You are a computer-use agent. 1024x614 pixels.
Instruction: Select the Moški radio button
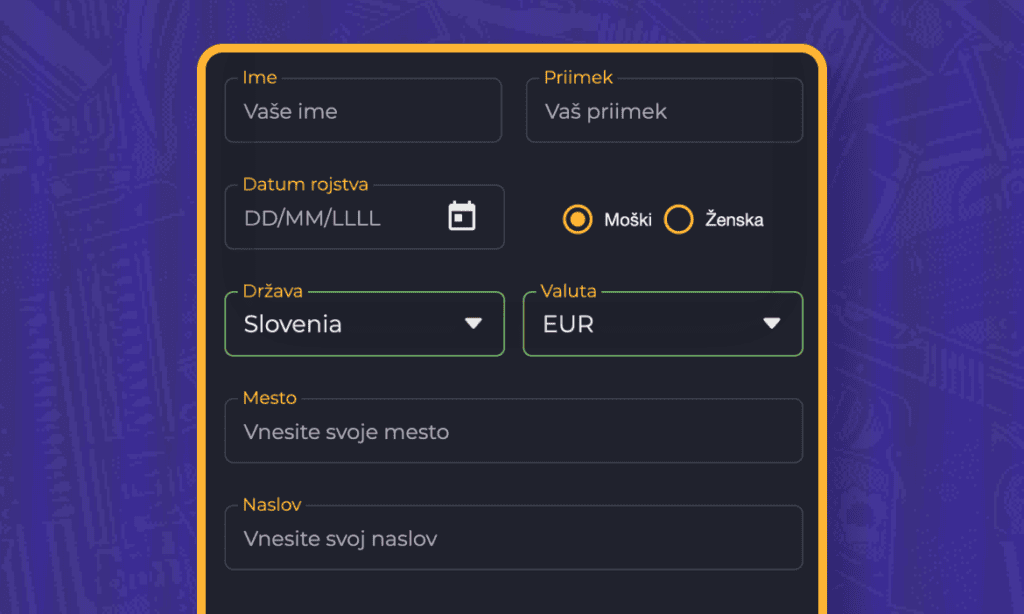578,219
